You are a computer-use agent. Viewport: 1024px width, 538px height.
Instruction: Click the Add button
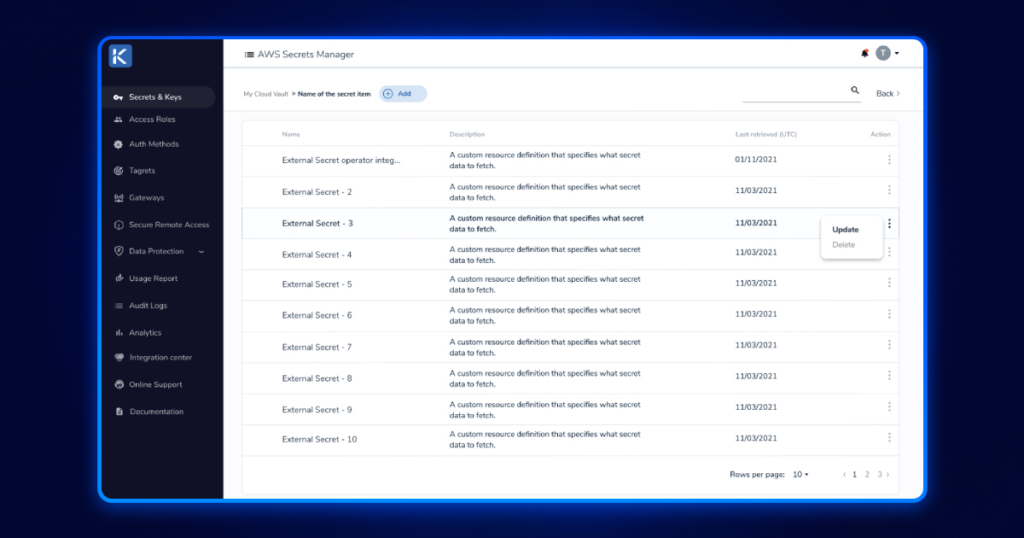403,94
